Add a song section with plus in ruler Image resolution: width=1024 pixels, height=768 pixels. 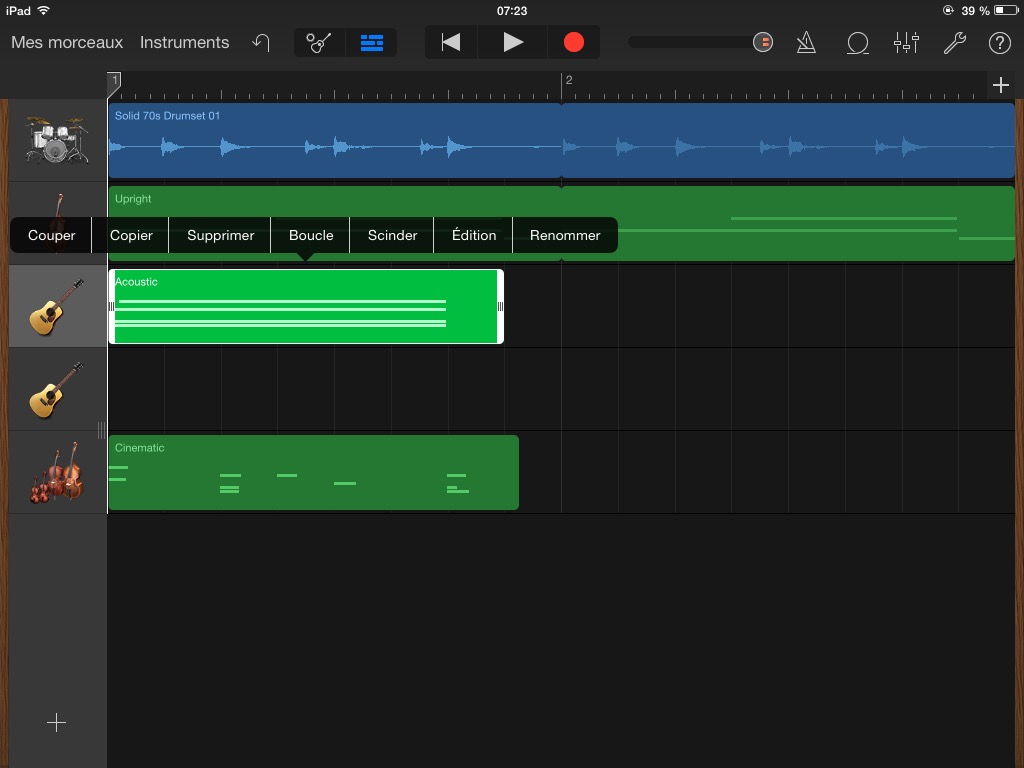(1001, 85)
